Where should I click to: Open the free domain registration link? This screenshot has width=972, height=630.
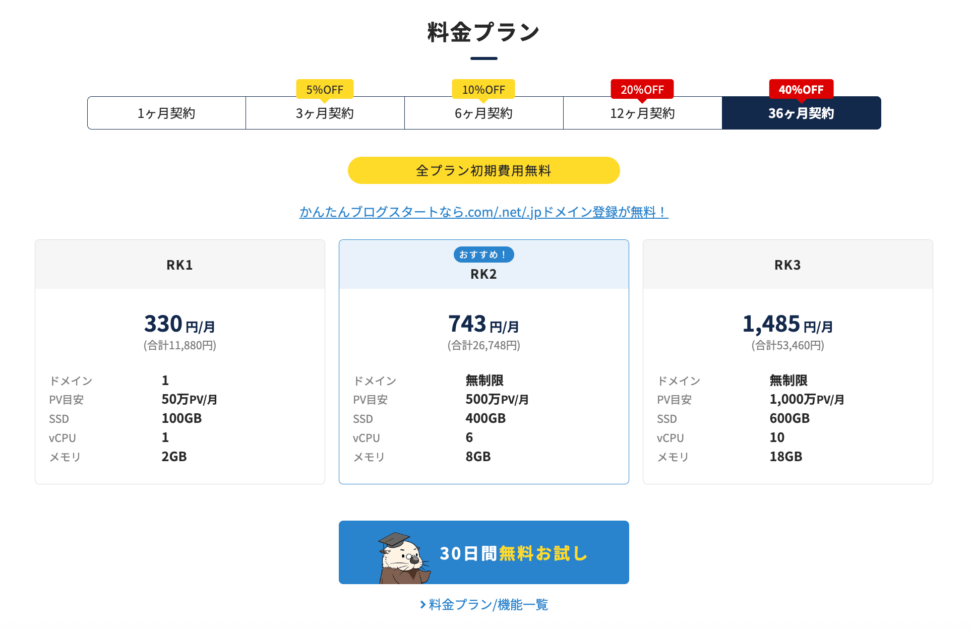pos(483,212)
